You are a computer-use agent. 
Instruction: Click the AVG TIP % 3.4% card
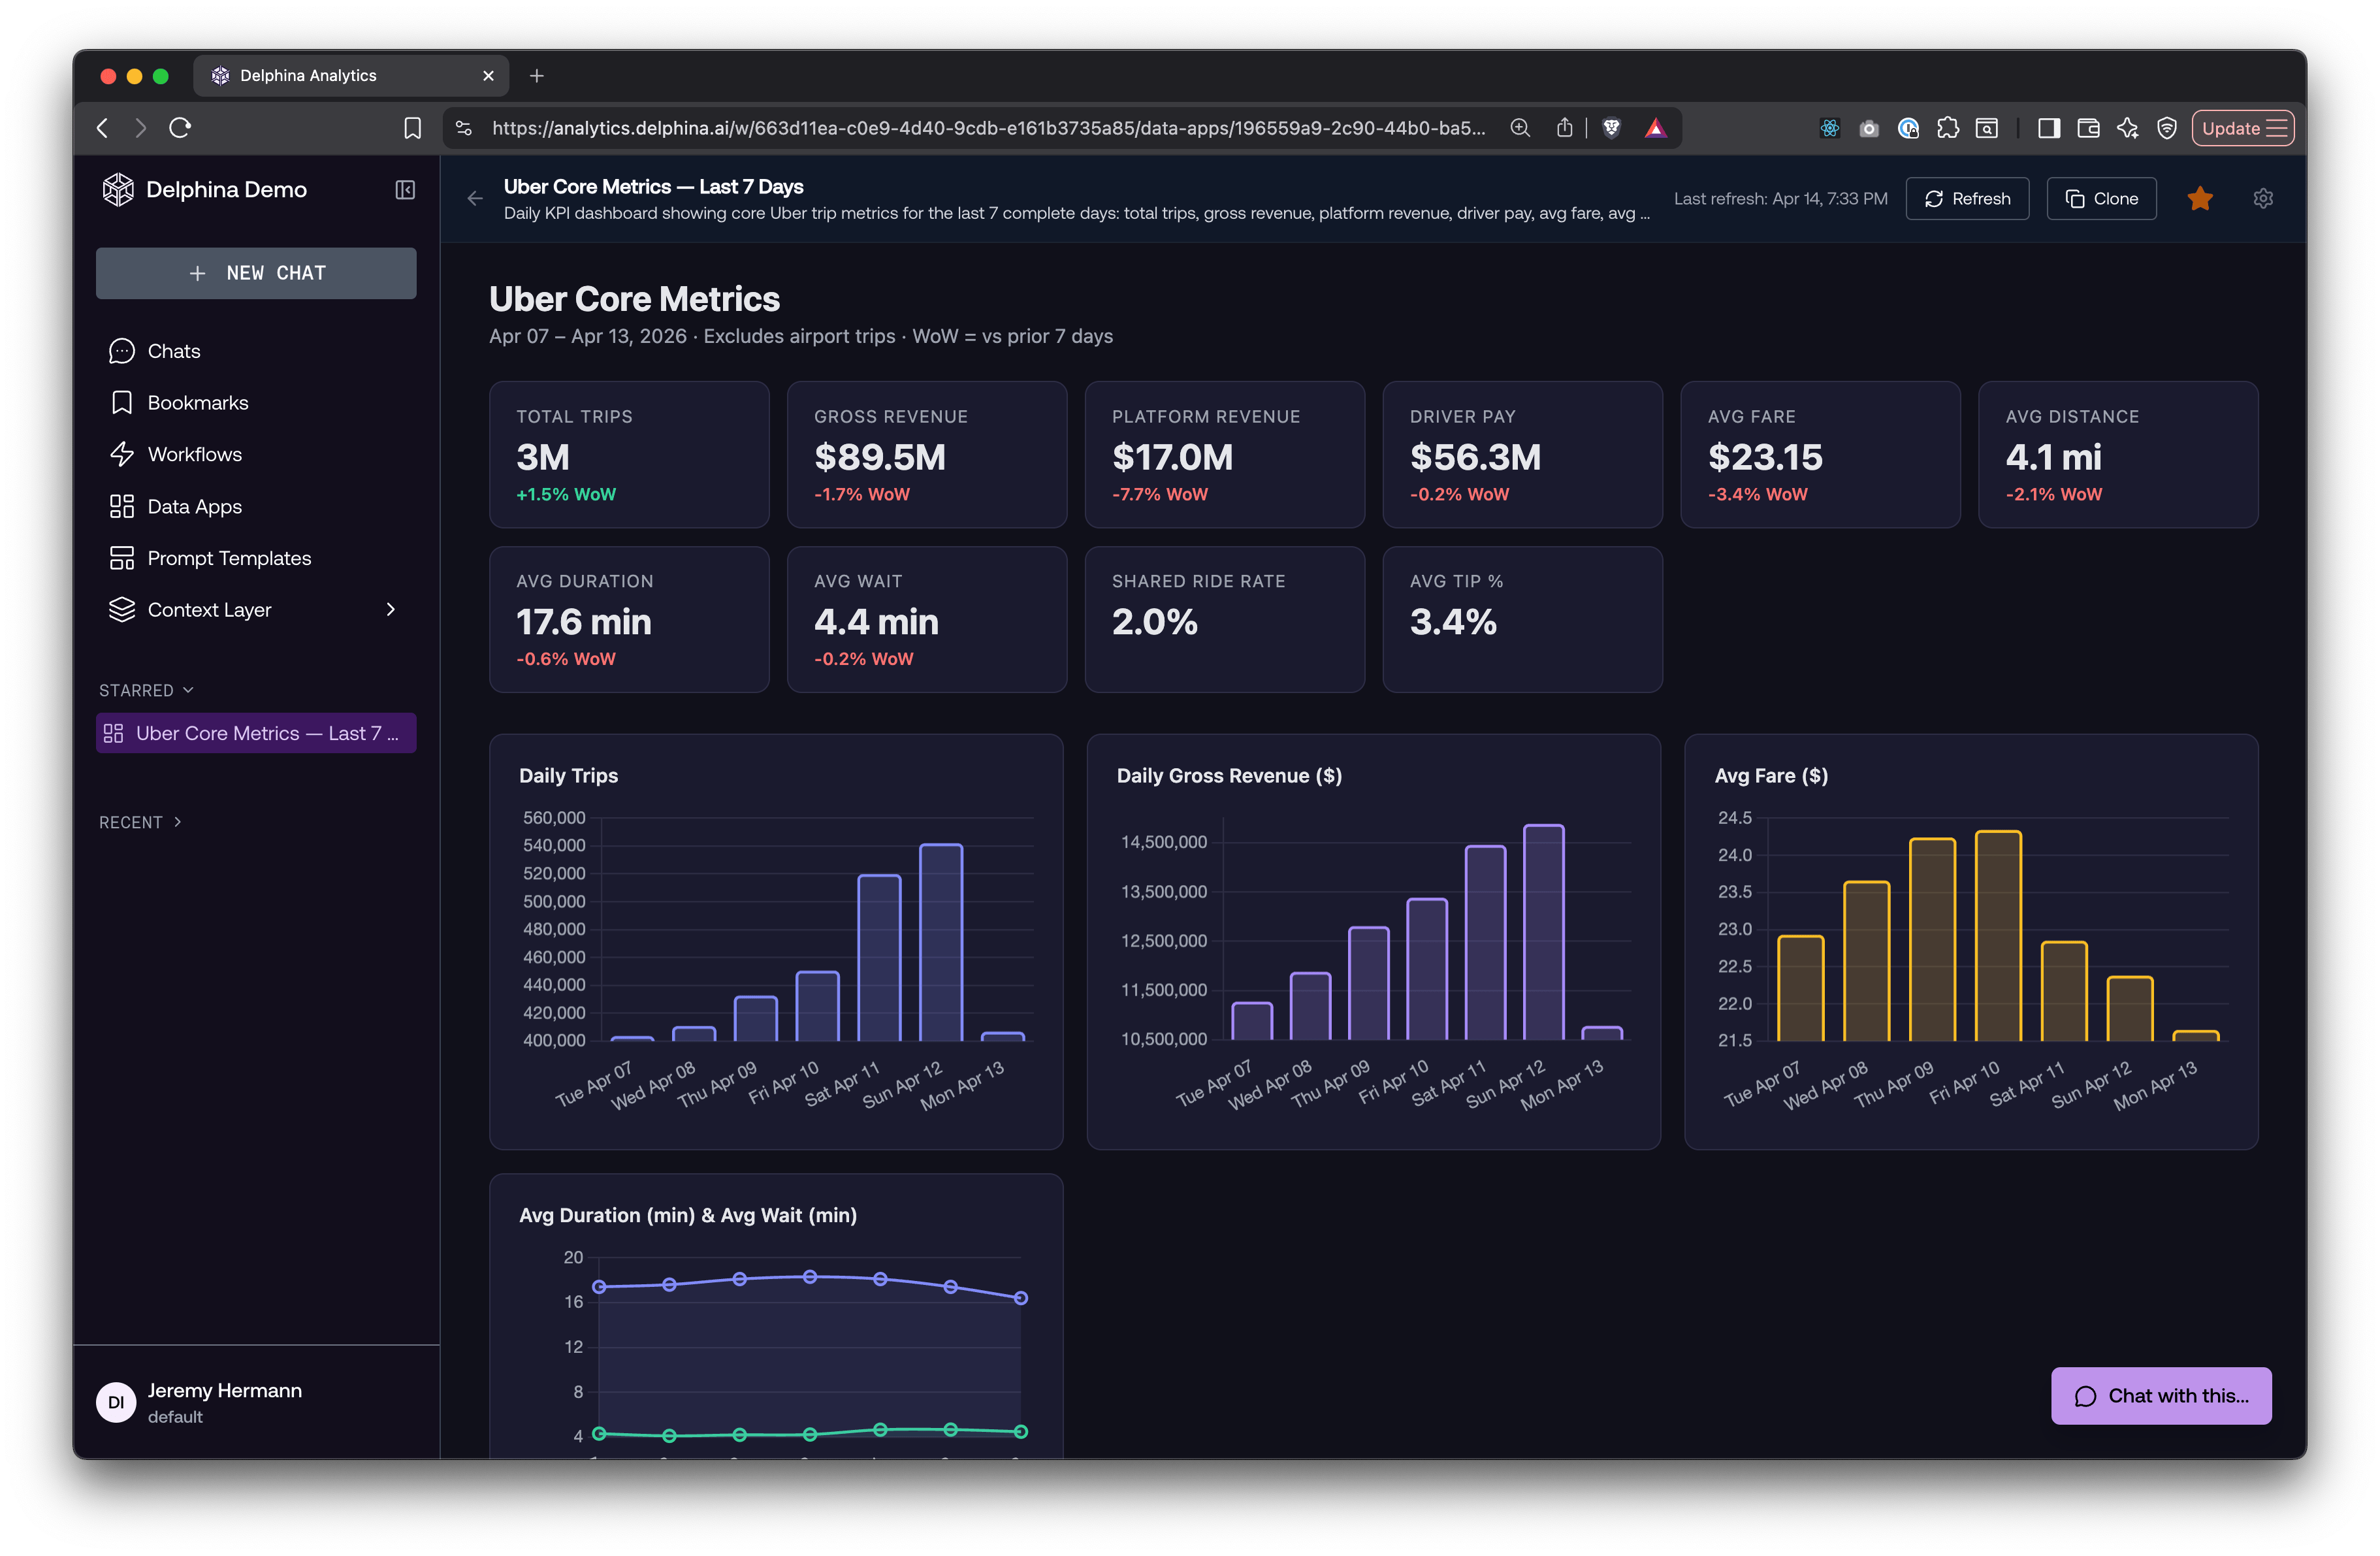pos(1523,620)
